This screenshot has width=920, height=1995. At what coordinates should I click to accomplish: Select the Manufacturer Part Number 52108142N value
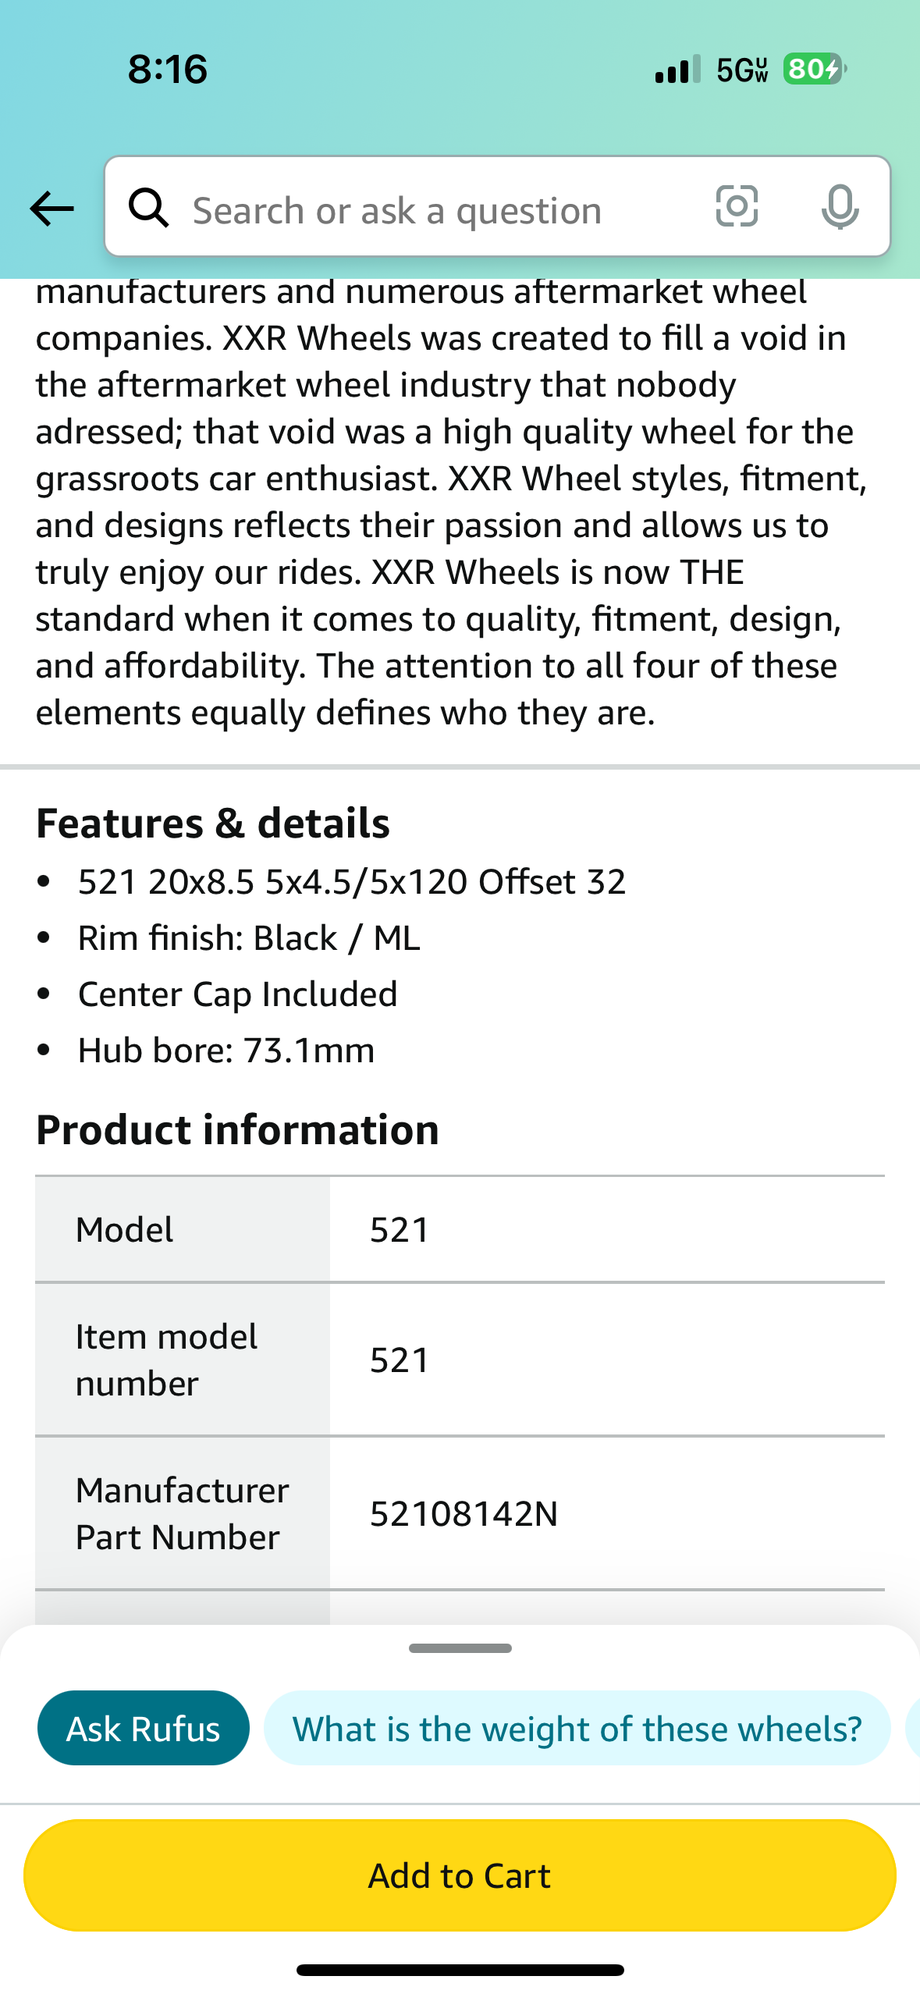coord(464,1514)
